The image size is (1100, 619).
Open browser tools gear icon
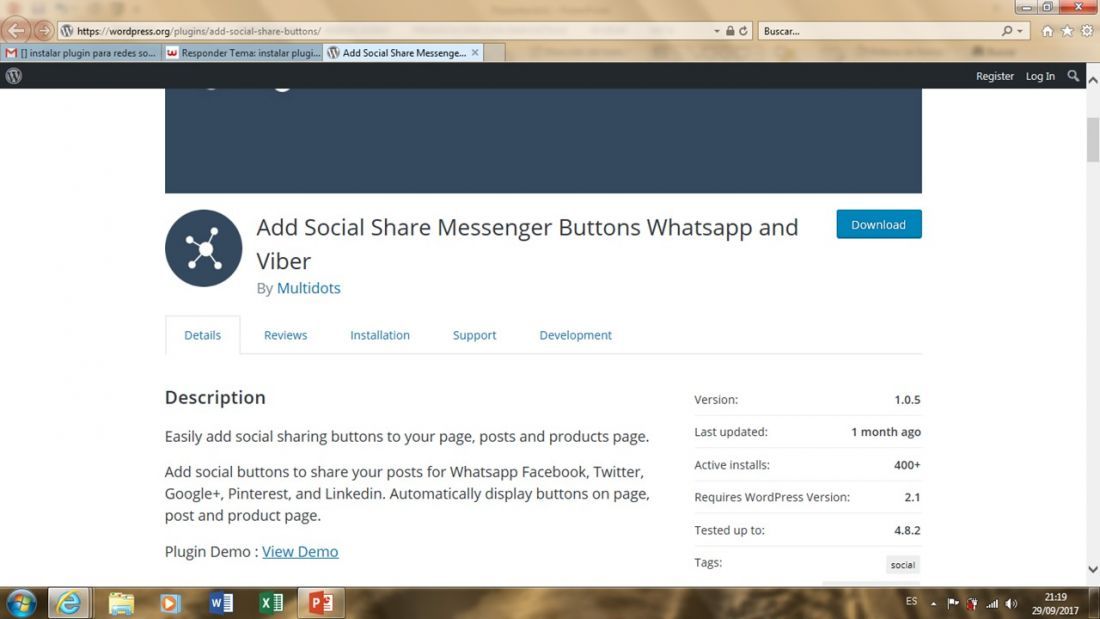(x=1087, y=31)
